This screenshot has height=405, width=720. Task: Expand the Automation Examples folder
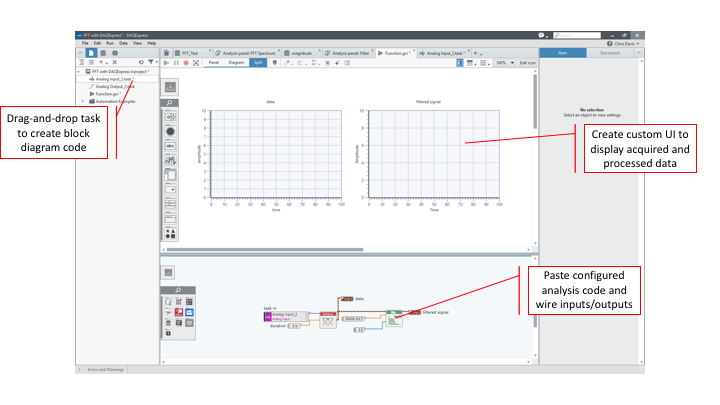tap(82, 101)
